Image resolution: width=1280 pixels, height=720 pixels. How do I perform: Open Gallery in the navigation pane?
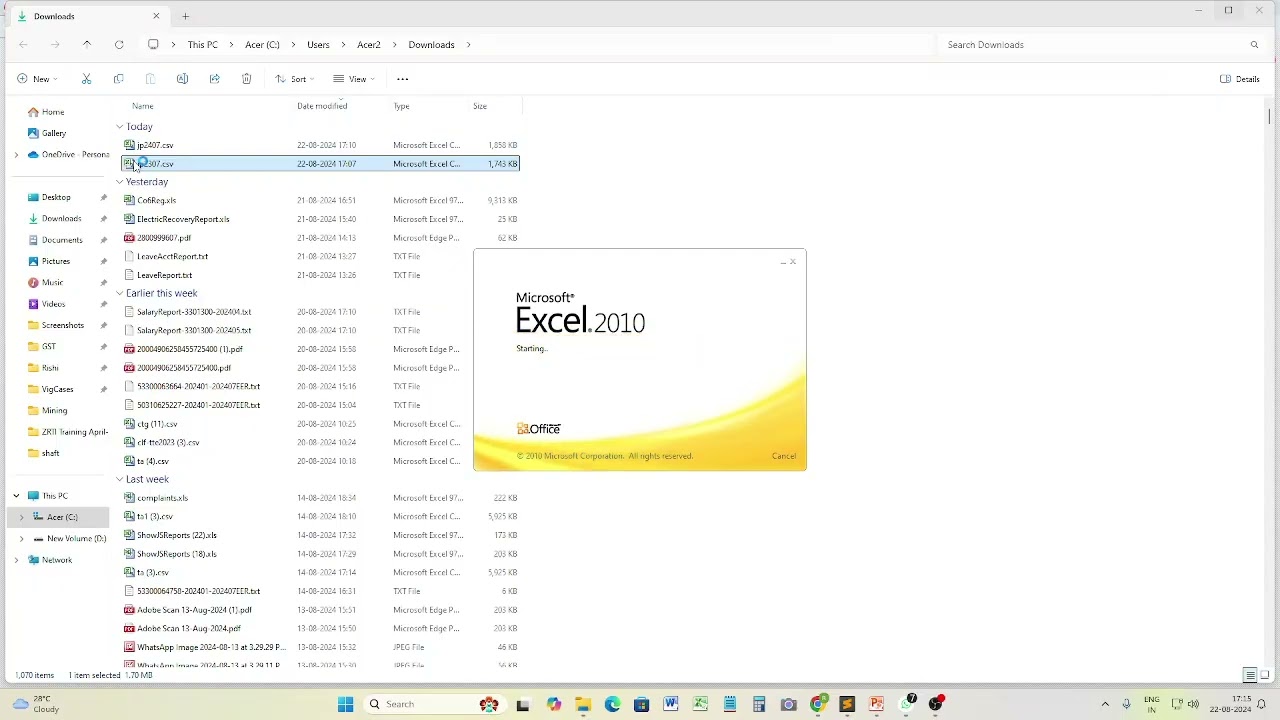point(54,133)
